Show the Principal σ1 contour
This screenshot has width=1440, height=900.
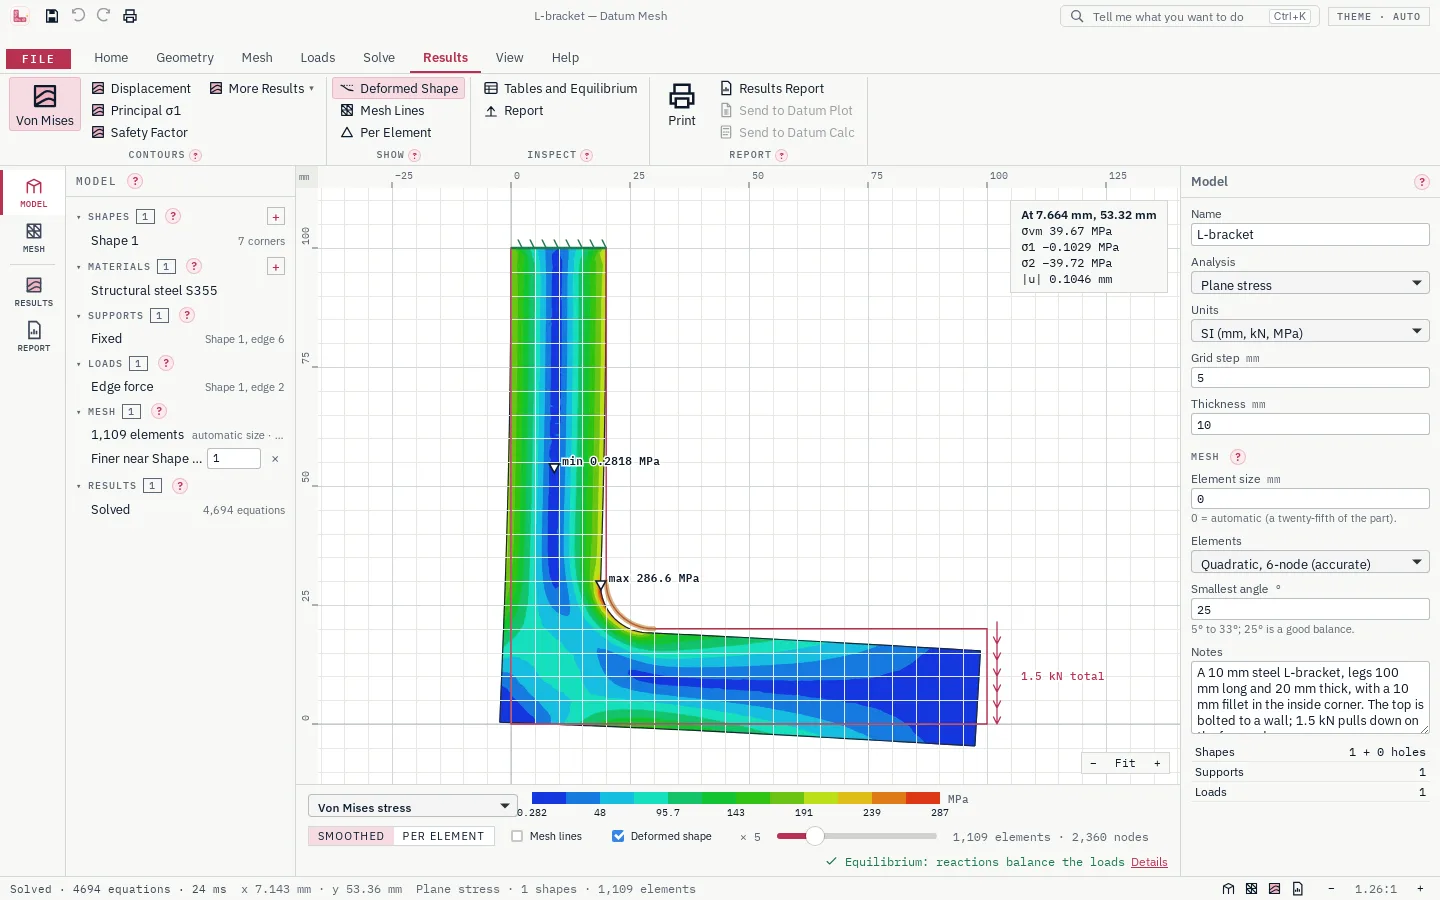(x=137, y=110)
